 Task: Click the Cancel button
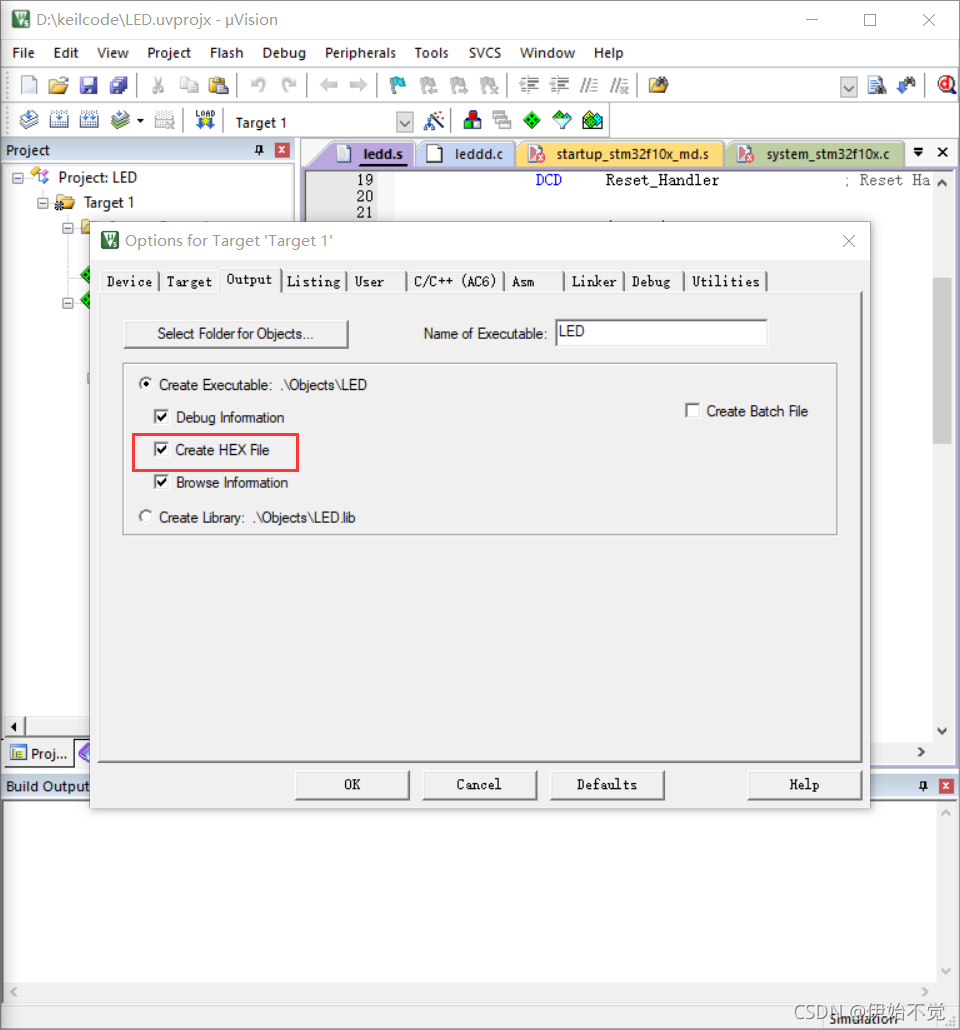point(479,784)
